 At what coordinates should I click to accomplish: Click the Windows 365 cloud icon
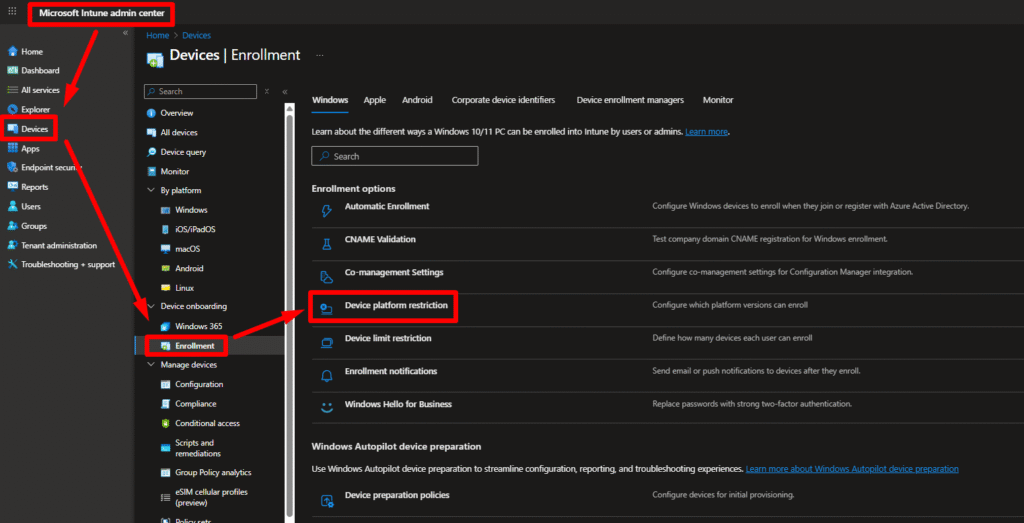[x=165, y=326]
